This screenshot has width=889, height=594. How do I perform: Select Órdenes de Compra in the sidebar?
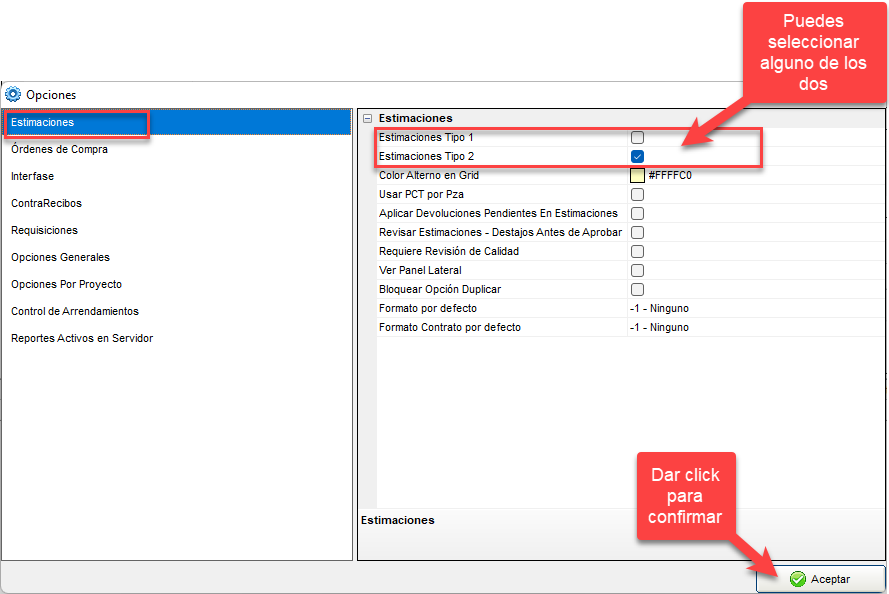60,149
